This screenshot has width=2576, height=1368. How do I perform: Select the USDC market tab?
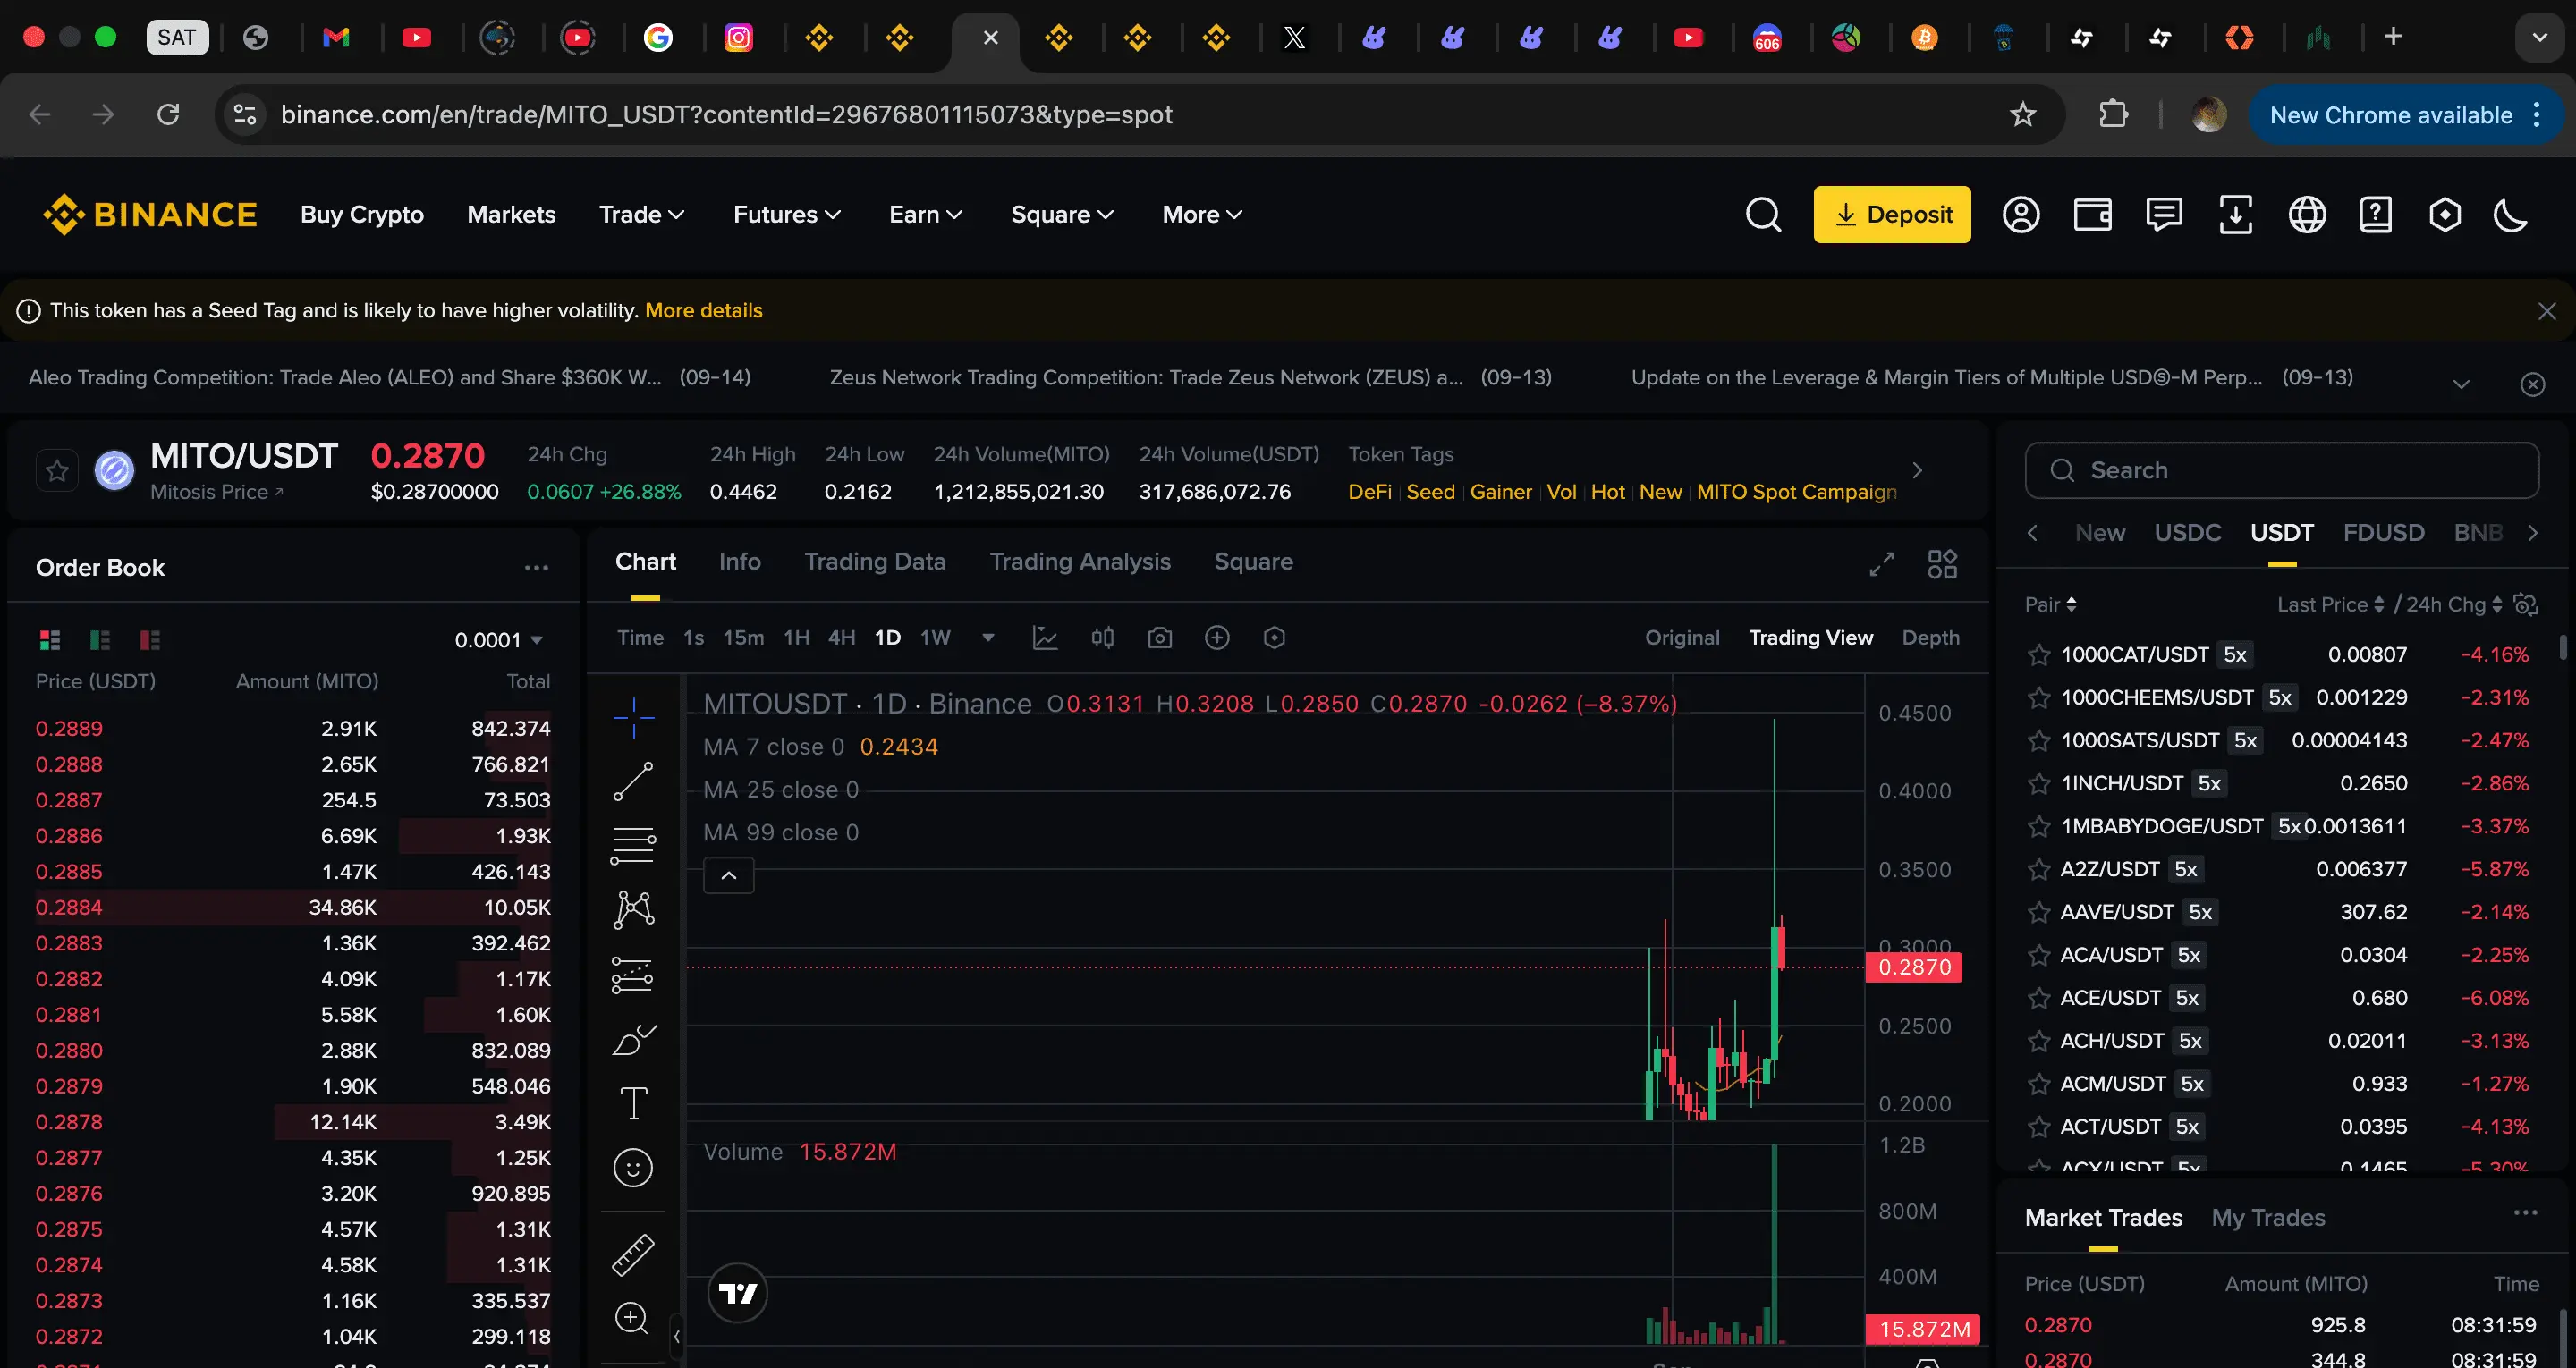[2187, 533]
